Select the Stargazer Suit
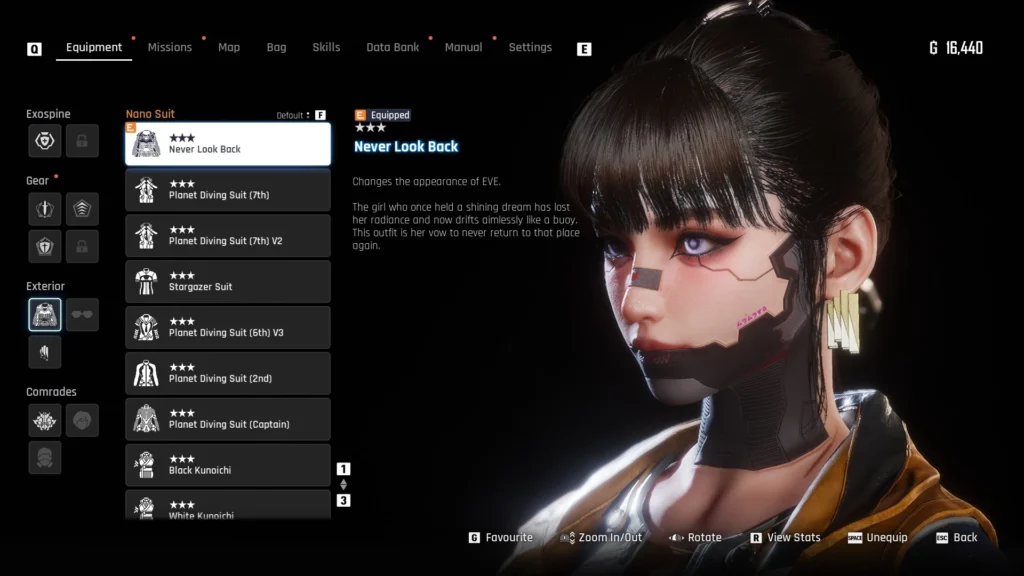 228,281
